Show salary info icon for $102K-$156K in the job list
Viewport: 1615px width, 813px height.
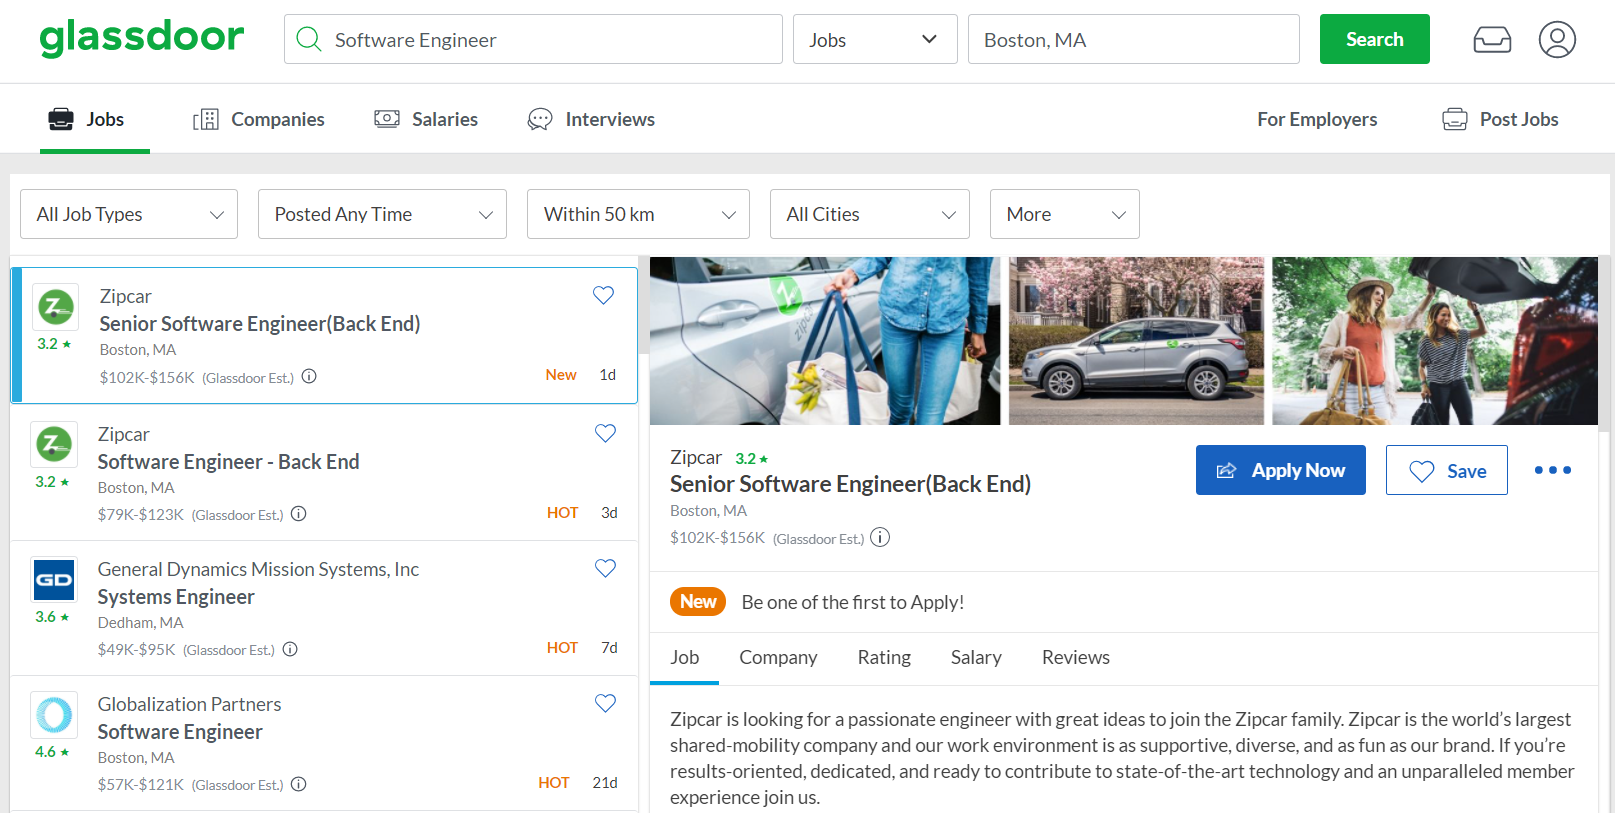tap(309, 376)
